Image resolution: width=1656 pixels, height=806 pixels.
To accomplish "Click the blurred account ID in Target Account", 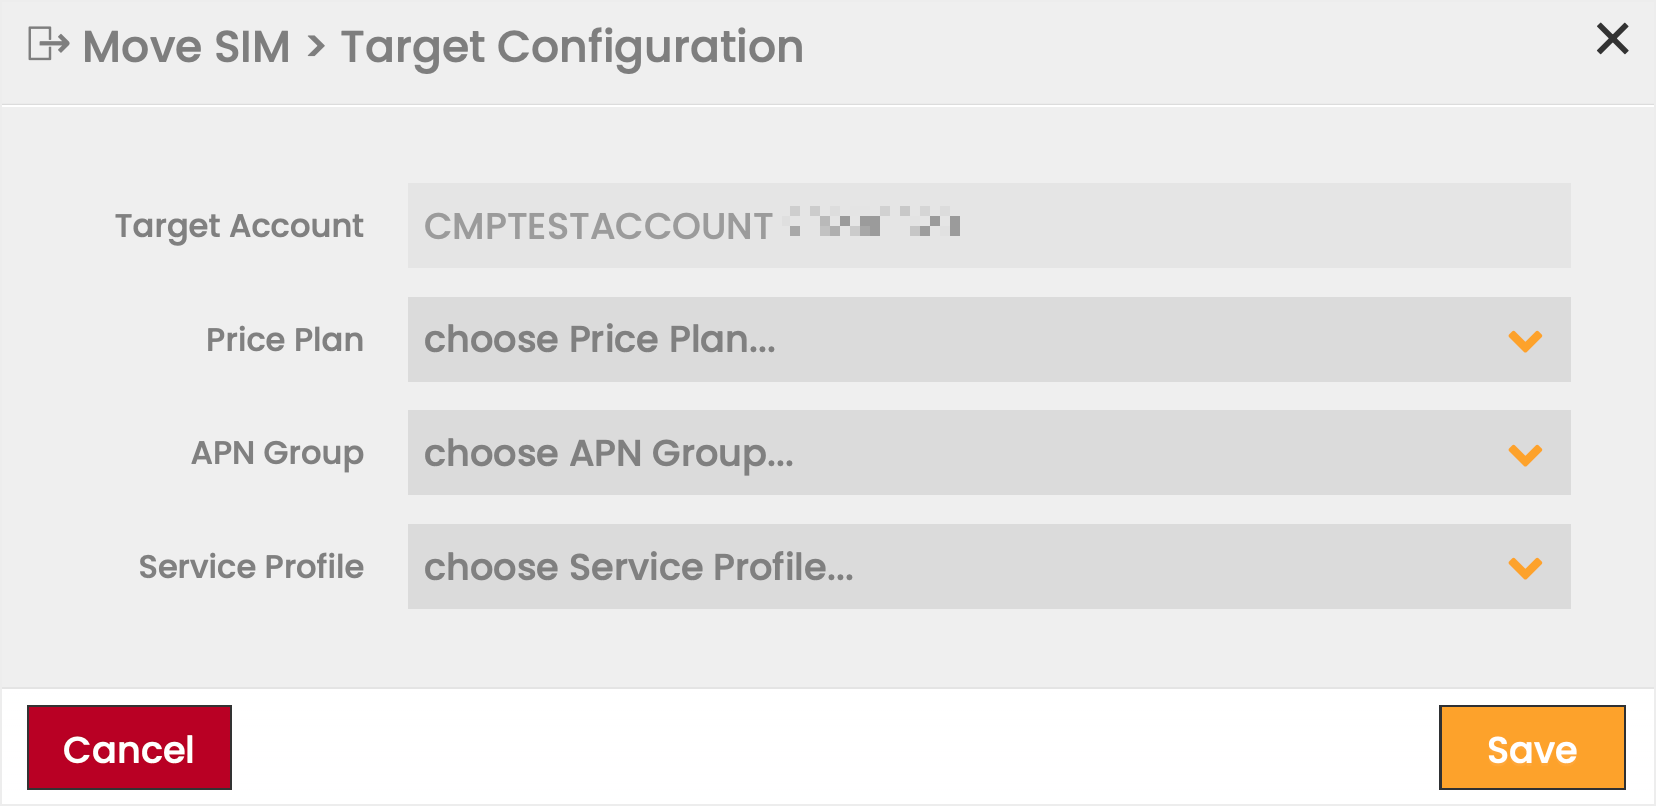I will [x=874, y=222].
